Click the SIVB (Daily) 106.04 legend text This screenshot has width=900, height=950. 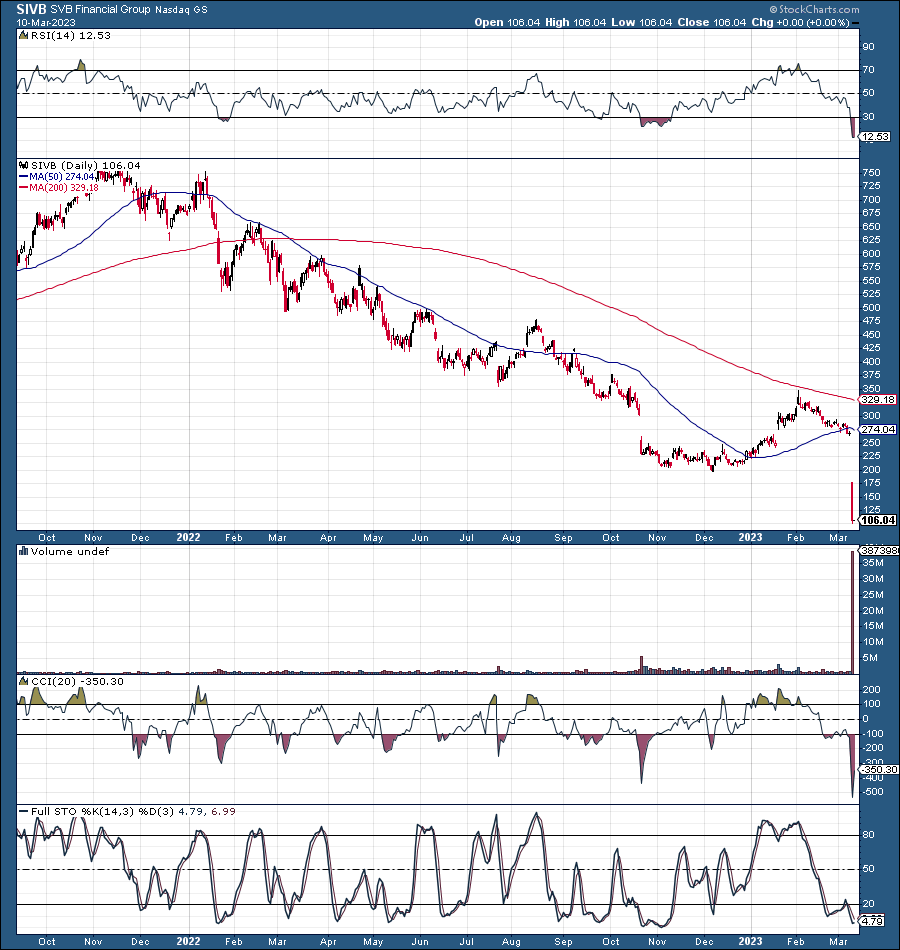pyautogui.click(x=85, y=165)
